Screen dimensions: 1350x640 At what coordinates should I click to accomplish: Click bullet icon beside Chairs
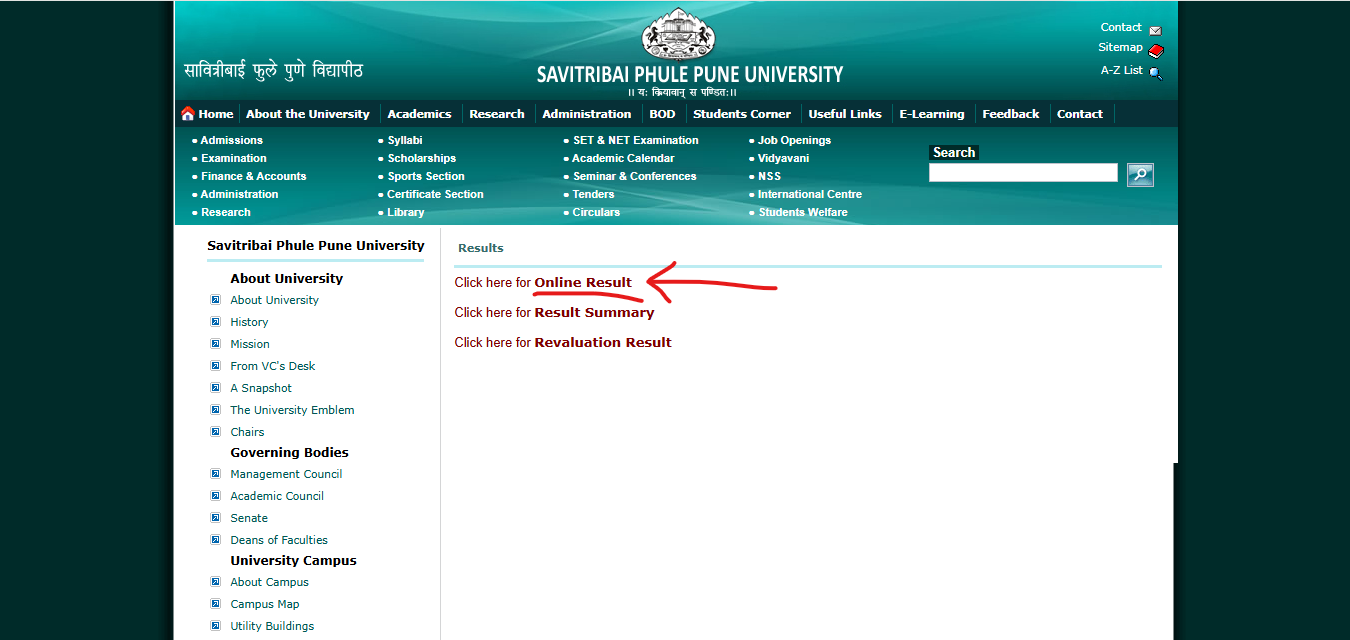[215, 432]
